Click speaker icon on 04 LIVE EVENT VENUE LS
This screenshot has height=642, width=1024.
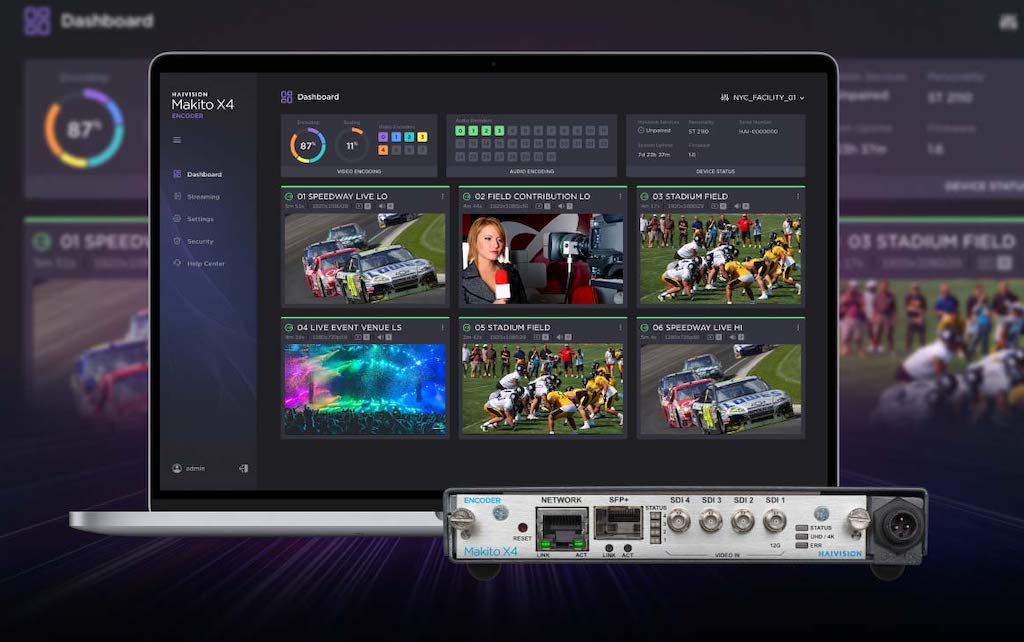379,338
